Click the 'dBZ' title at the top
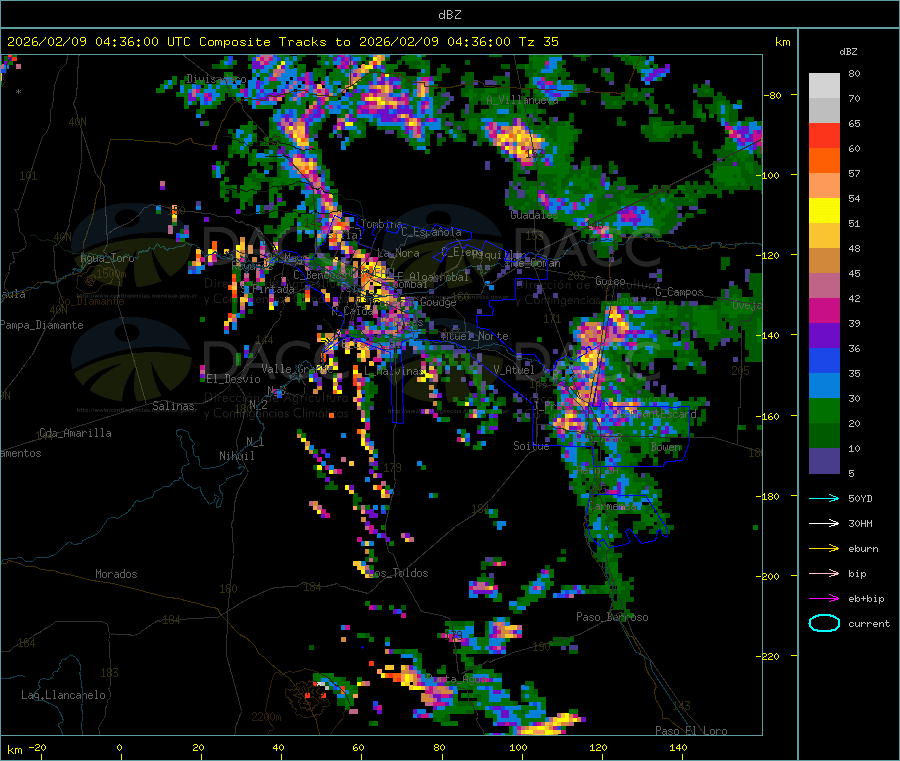The width and height of the screenshot is (900, 761). (449, 15)
